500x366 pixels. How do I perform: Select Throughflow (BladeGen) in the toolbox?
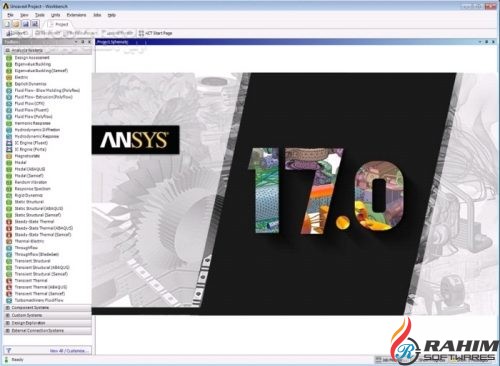click(37, 254)
